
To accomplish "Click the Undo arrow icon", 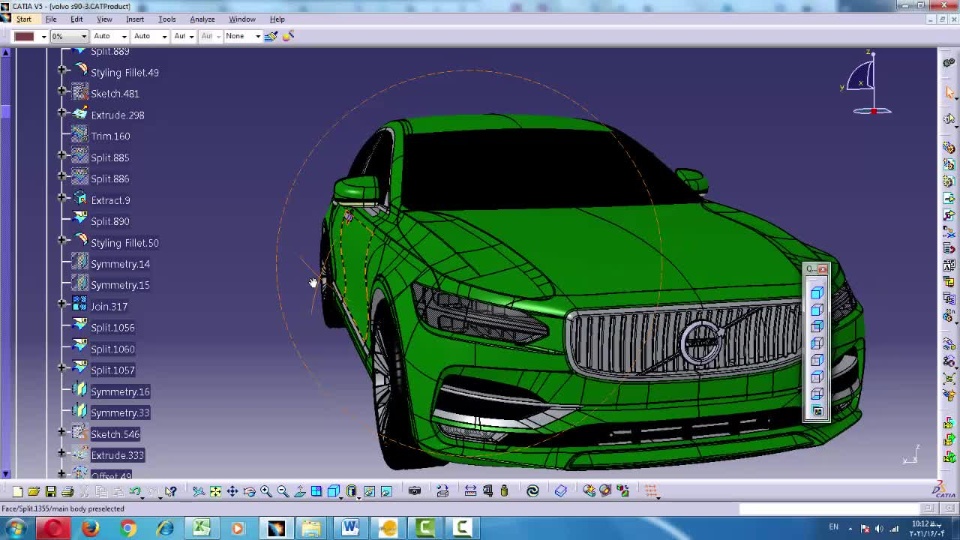I will [135, 491].
